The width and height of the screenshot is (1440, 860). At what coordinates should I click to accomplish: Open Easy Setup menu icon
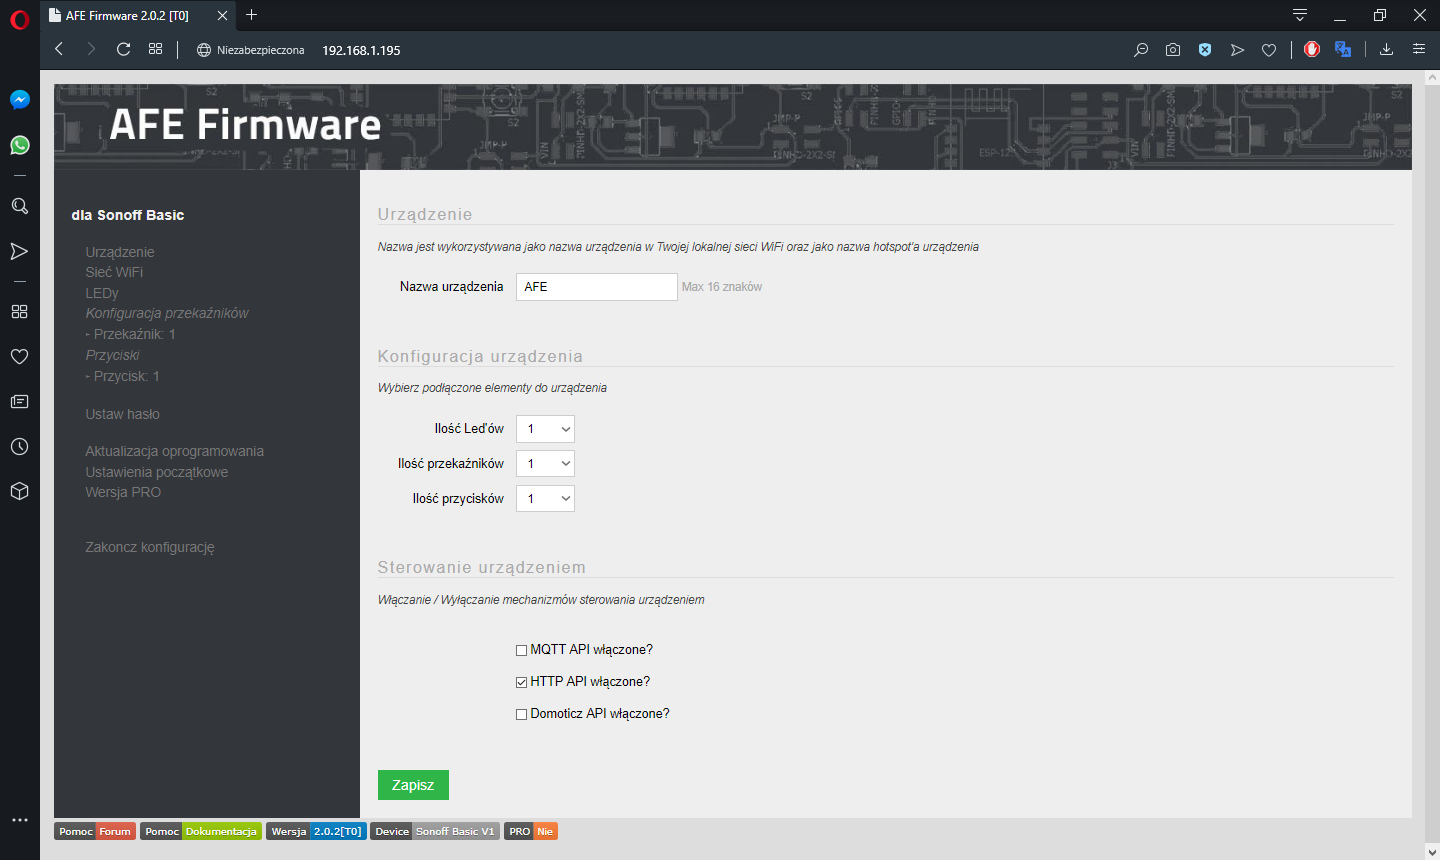coord(1418,49)
